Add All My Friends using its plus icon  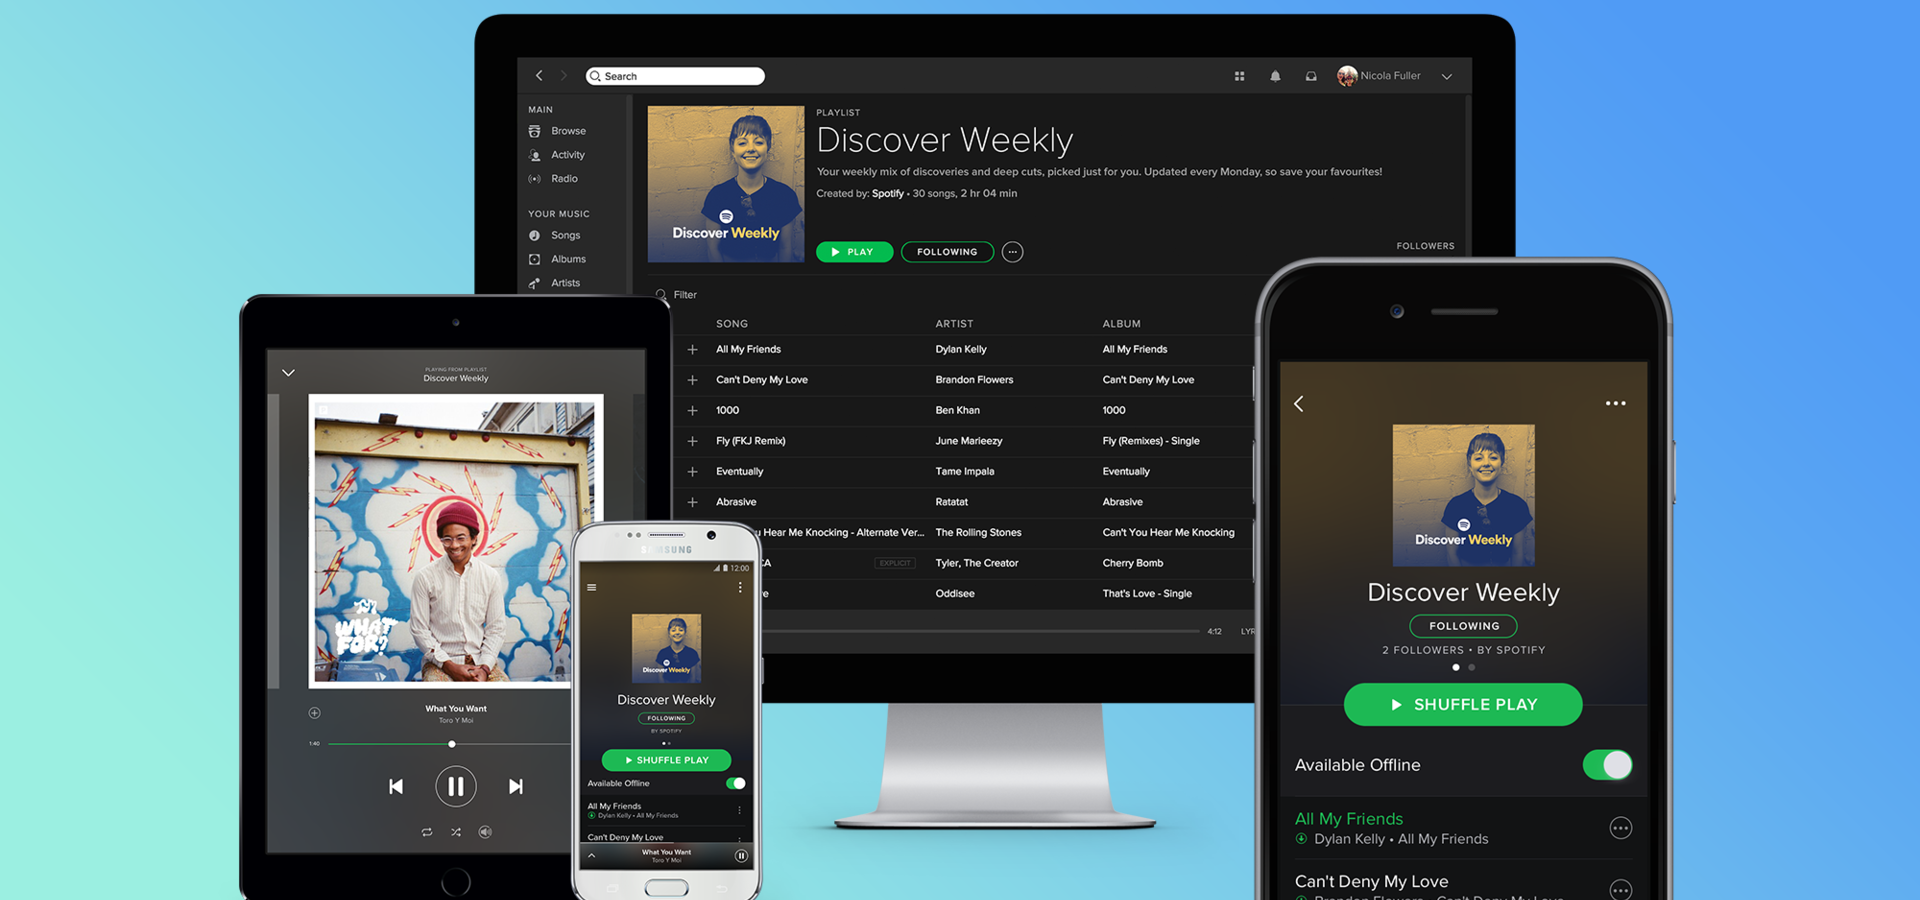[692, 350]
